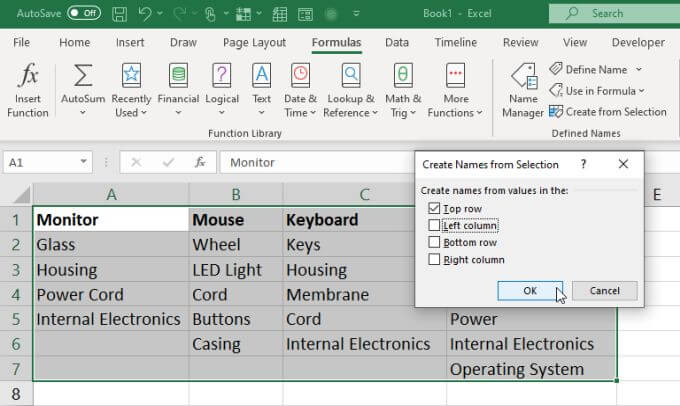Image resolution: width=680 pixels, height=406 pixels.
Task: Open the Name Box dropdown arrow
Action: click(84, 162)
